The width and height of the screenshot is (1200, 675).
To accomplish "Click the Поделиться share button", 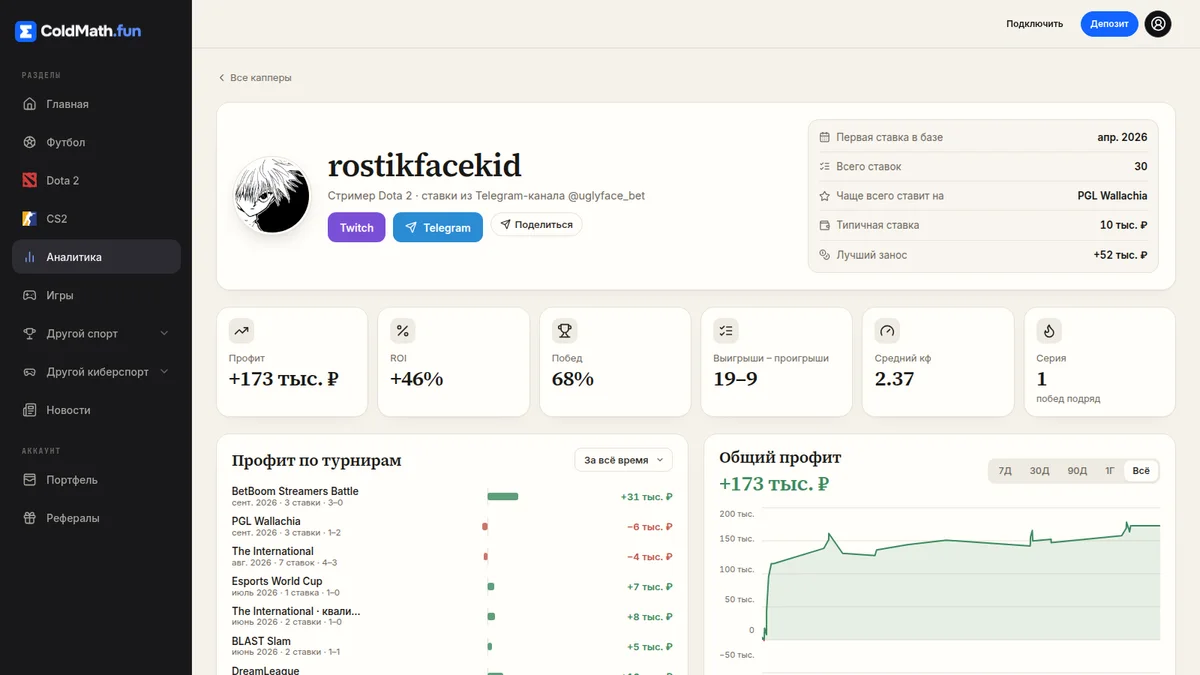I will (x=536, y=225).
